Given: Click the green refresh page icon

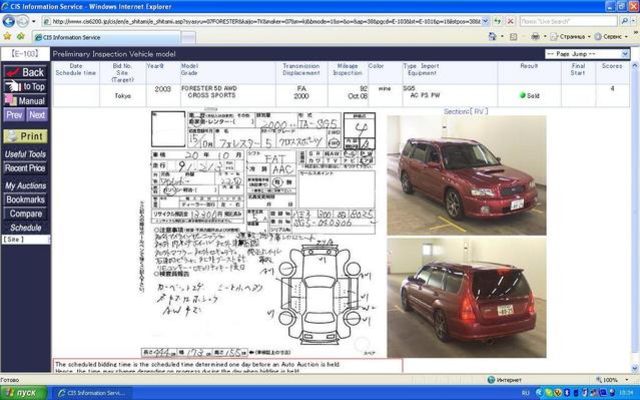Looking at the screenshot, I should [x=498, y=21].
